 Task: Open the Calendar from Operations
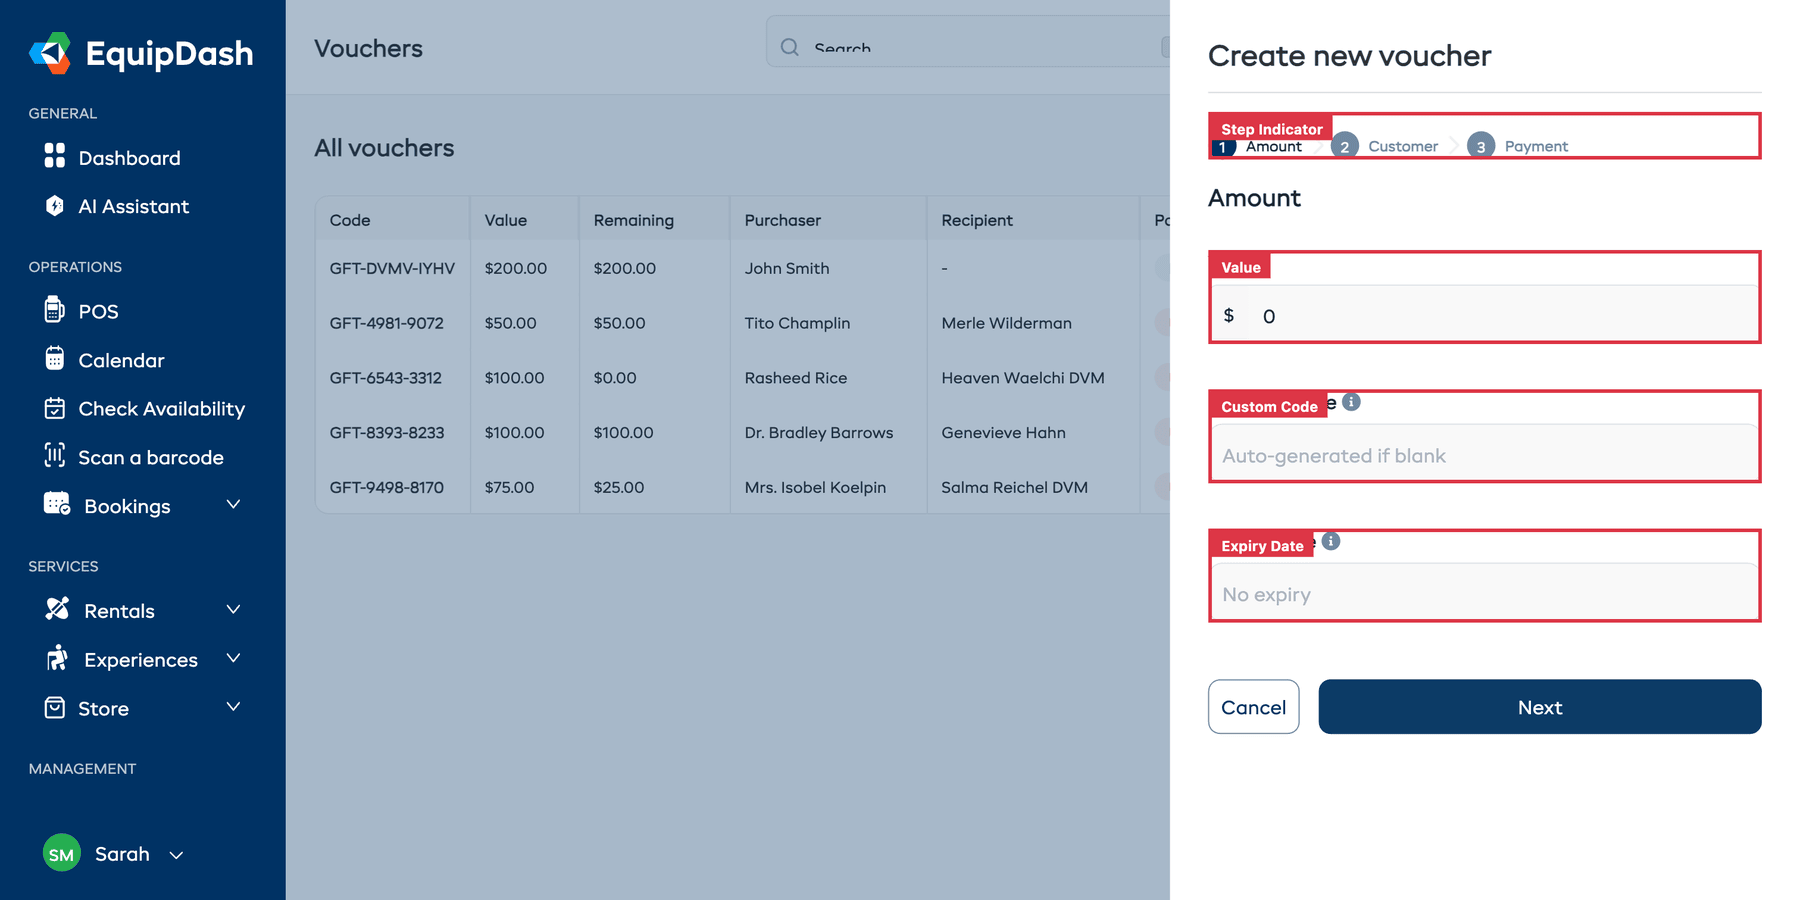pyautogui.click(x=121, y=360)
